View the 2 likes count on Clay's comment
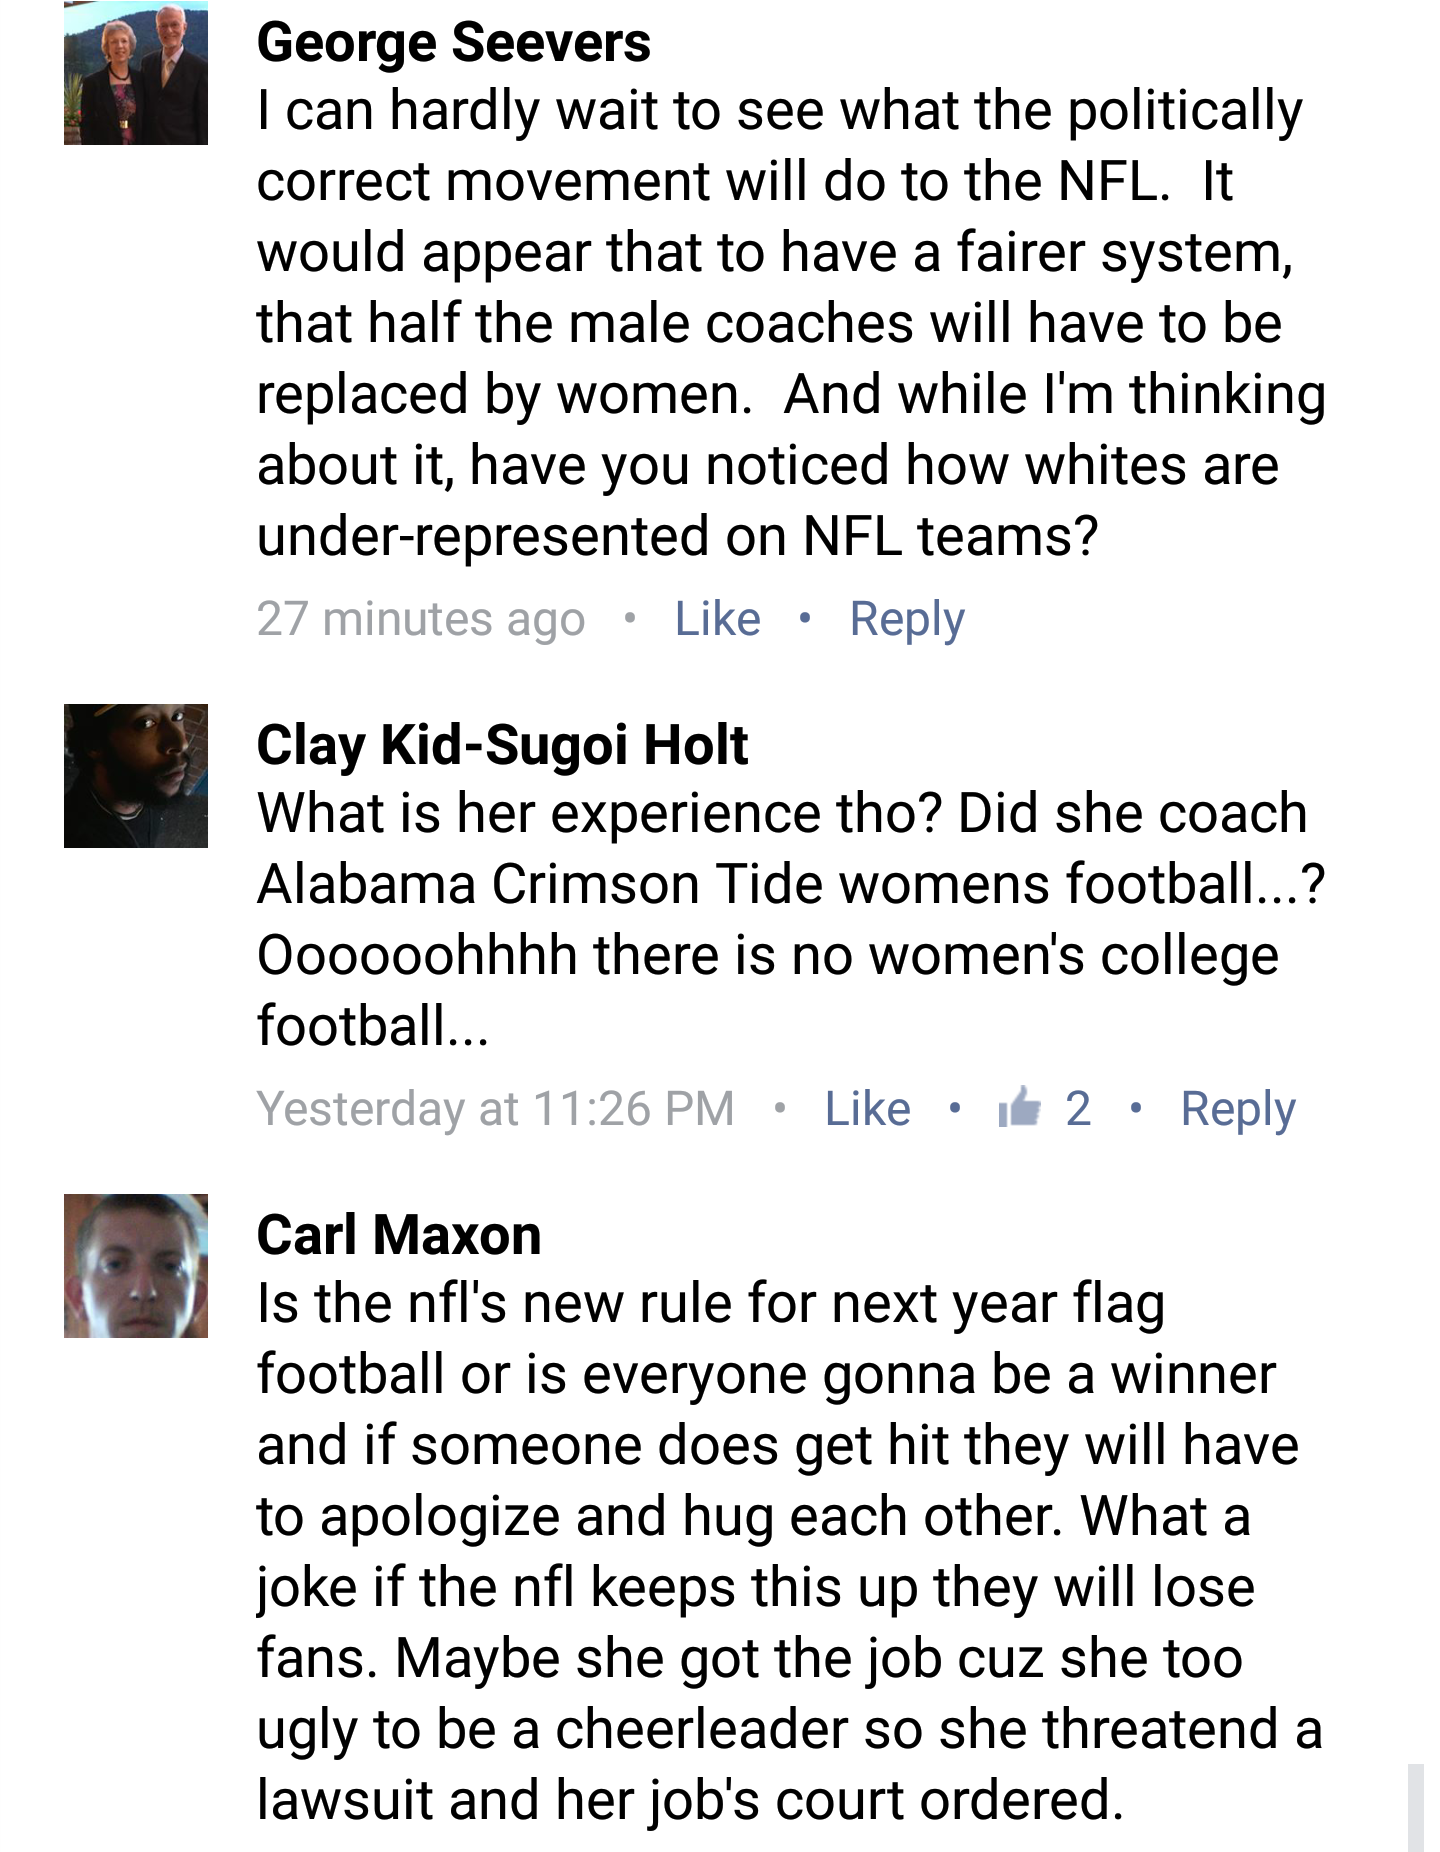The width and height of the screenshot is (1440, 1852). tap(1077, 1109)
